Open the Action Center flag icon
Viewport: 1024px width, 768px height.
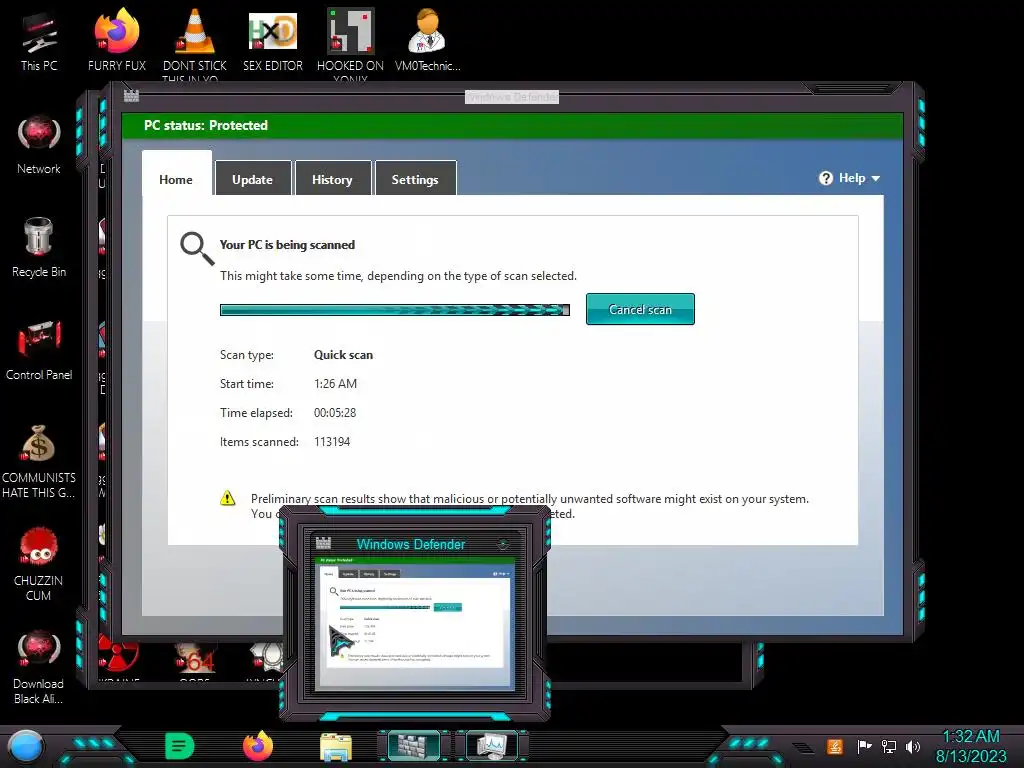pyautogui.click(x=864, y=746)
